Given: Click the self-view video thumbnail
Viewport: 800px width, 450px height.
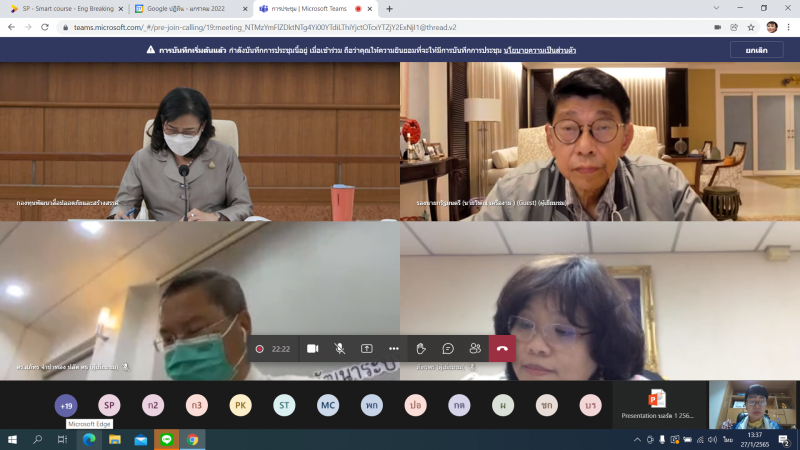Looking at the screenshot, I should [753, 405].
